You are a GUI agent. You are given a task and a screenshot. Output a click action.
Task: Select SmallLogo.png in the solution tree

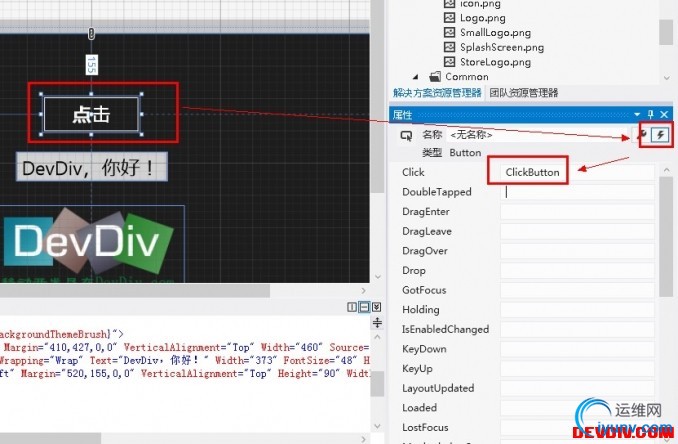[495, 32]
